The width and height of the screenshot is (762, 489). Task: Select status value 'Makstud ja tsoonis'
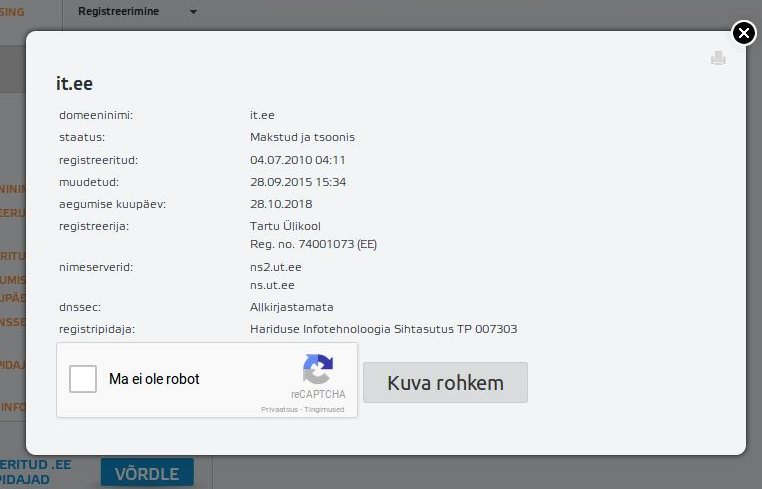point(302,138)
